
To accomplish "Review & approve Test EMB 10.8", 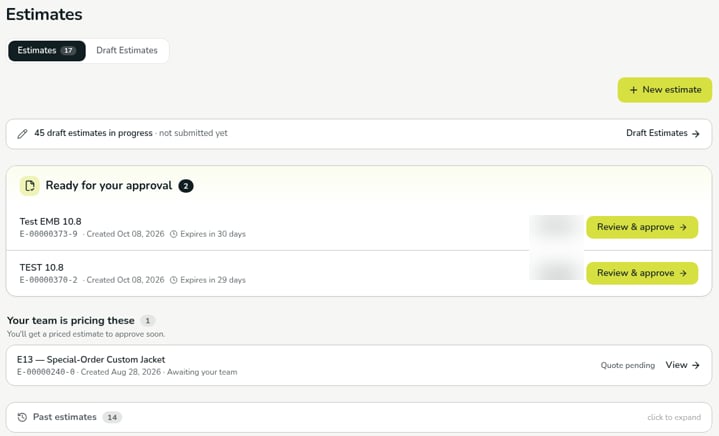I will [642, 227].
